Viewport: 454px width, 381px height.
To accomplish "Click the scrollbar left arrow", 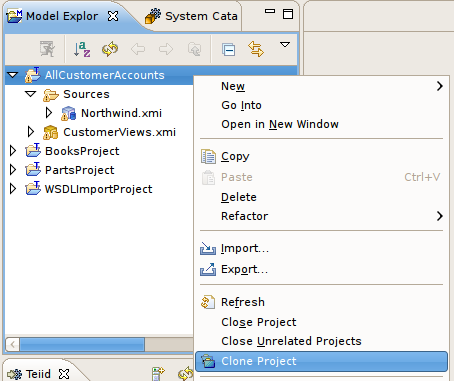I will click(x=13, y=344).
